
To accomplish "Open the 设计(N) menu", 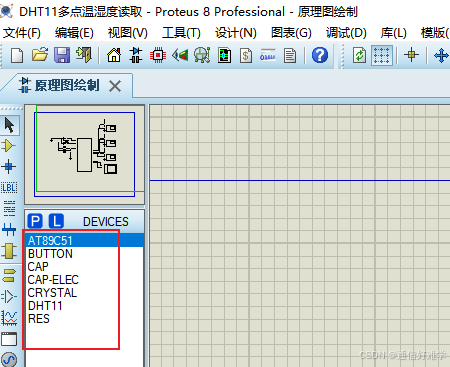I will [236, 33].
